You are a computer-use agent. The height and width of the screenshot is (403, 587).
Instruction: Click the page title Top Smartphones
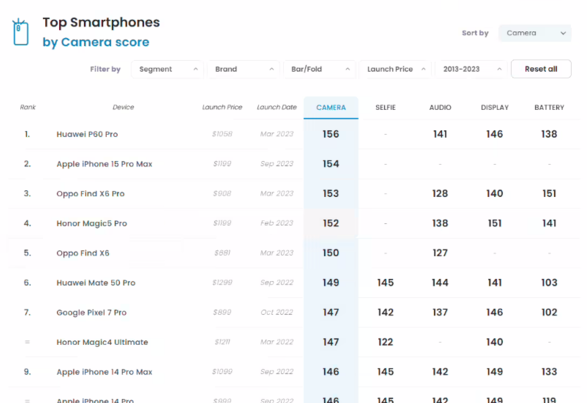tap(101, 22)
